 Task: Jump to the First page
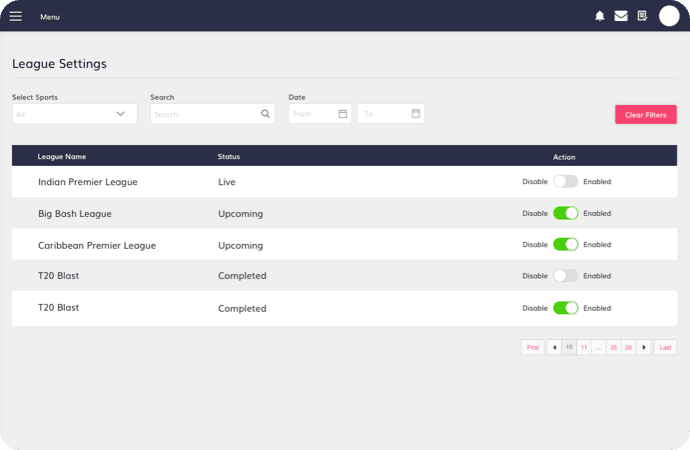(532, 347)
